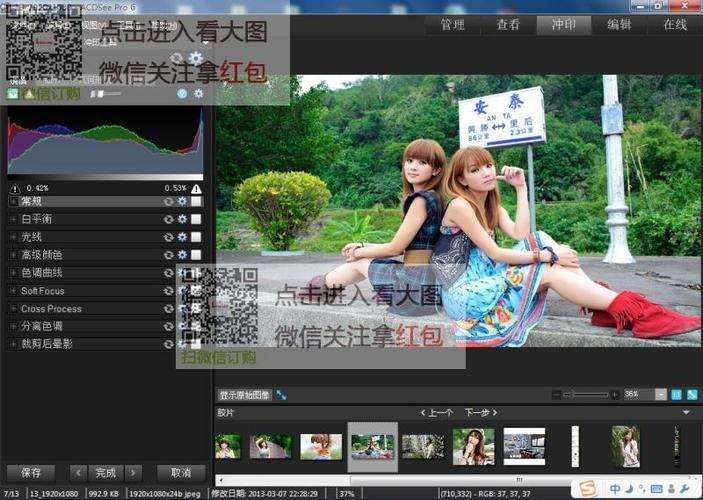Viewport: 703px width, 500px height.
Task: Open the 36% zoom level dropdown
Action: [661, 395]
